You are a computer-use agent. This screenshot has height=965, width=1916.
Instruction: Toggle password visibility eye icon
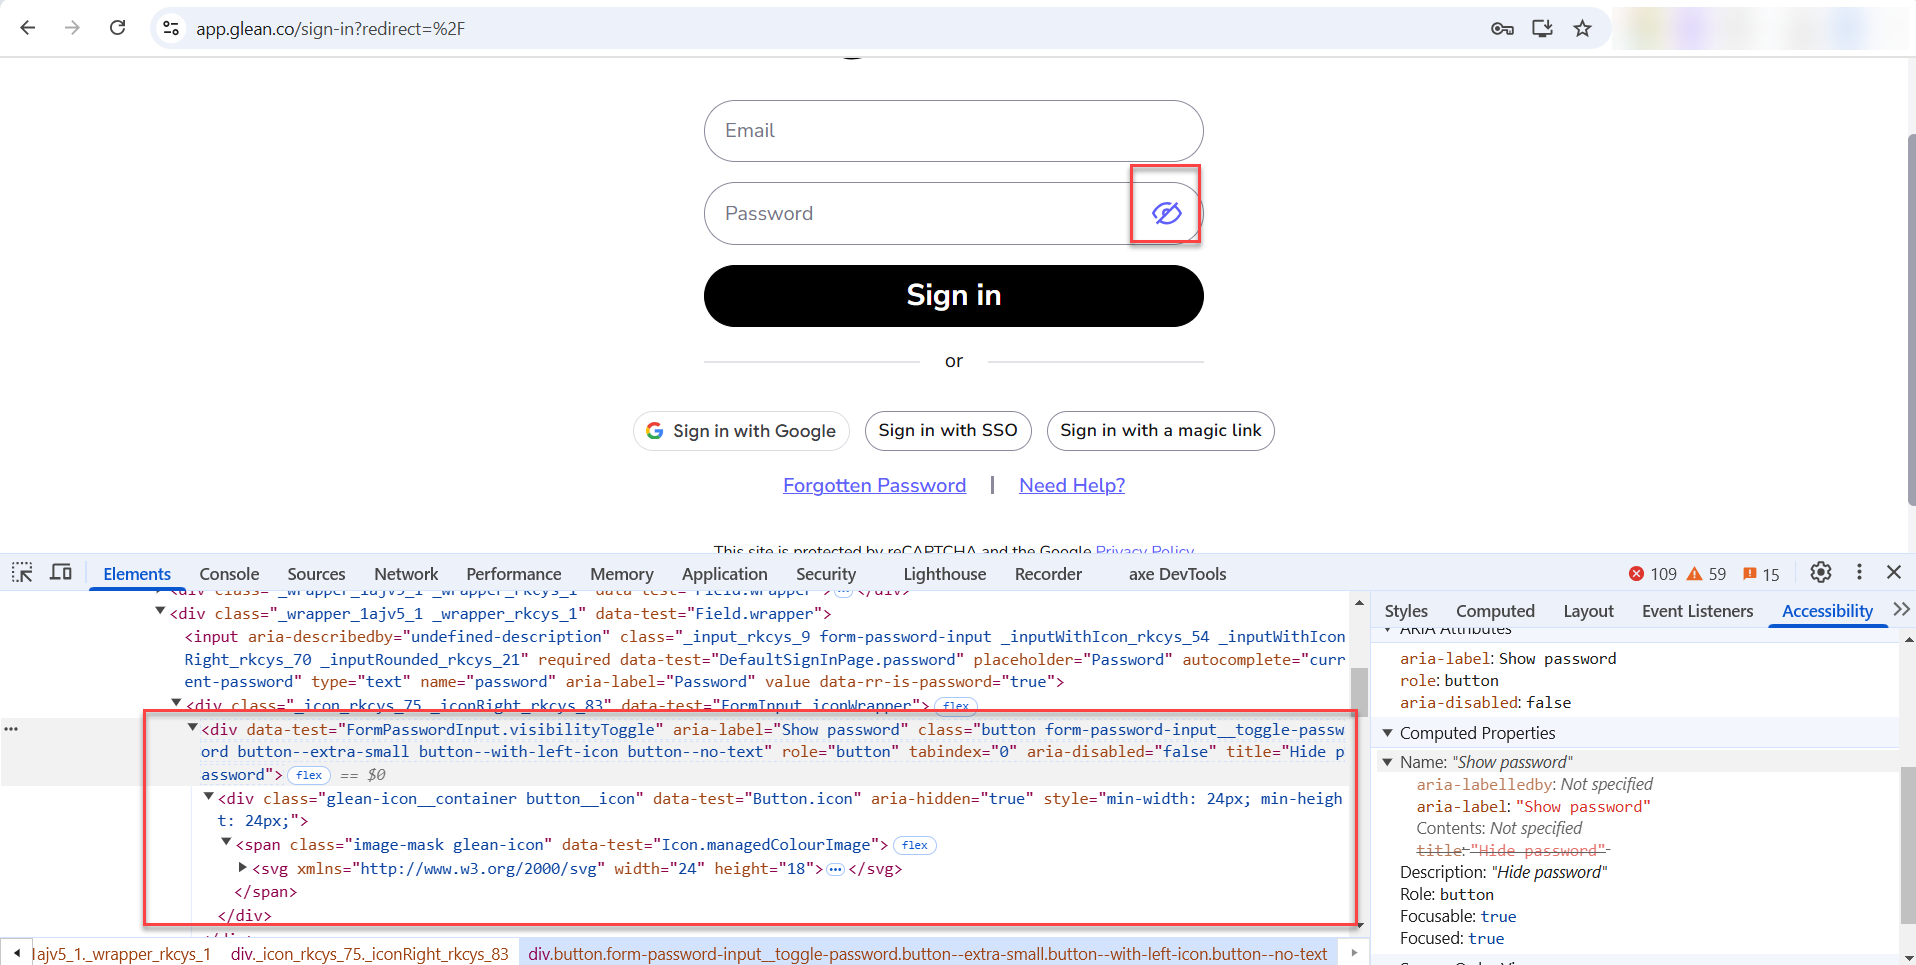point(1166,213)
